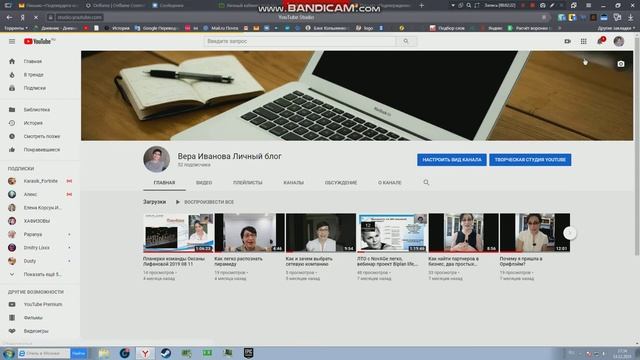Open Steam from the taskbar

[x=166, y=353]
